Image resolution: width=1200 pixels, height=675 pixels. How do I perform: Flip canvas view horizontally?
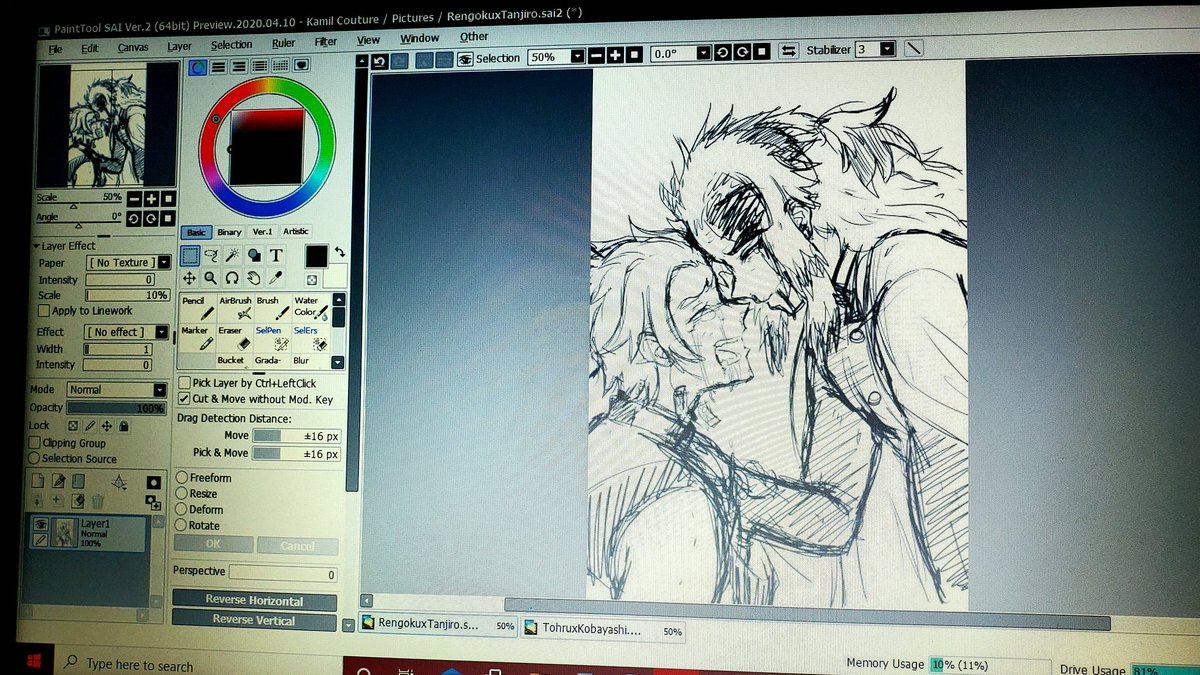pyautogui.click(x=789, y=51)
